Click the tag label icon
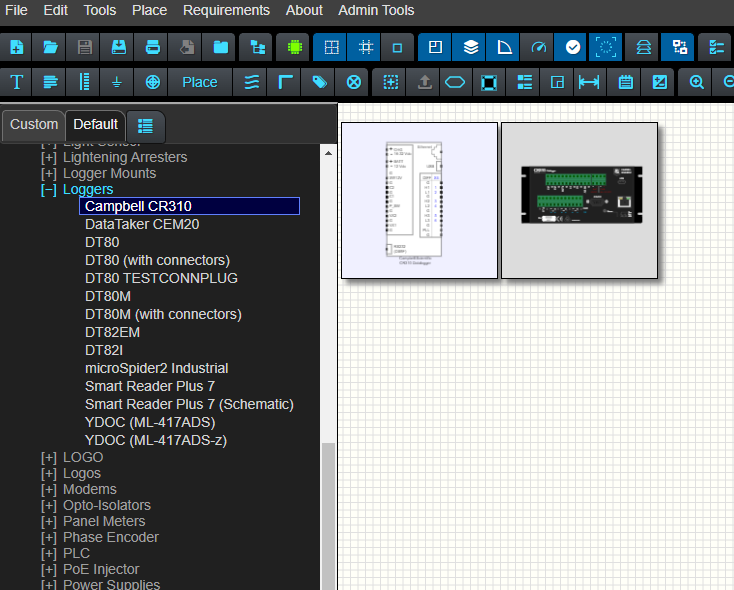 pos(319,82)
